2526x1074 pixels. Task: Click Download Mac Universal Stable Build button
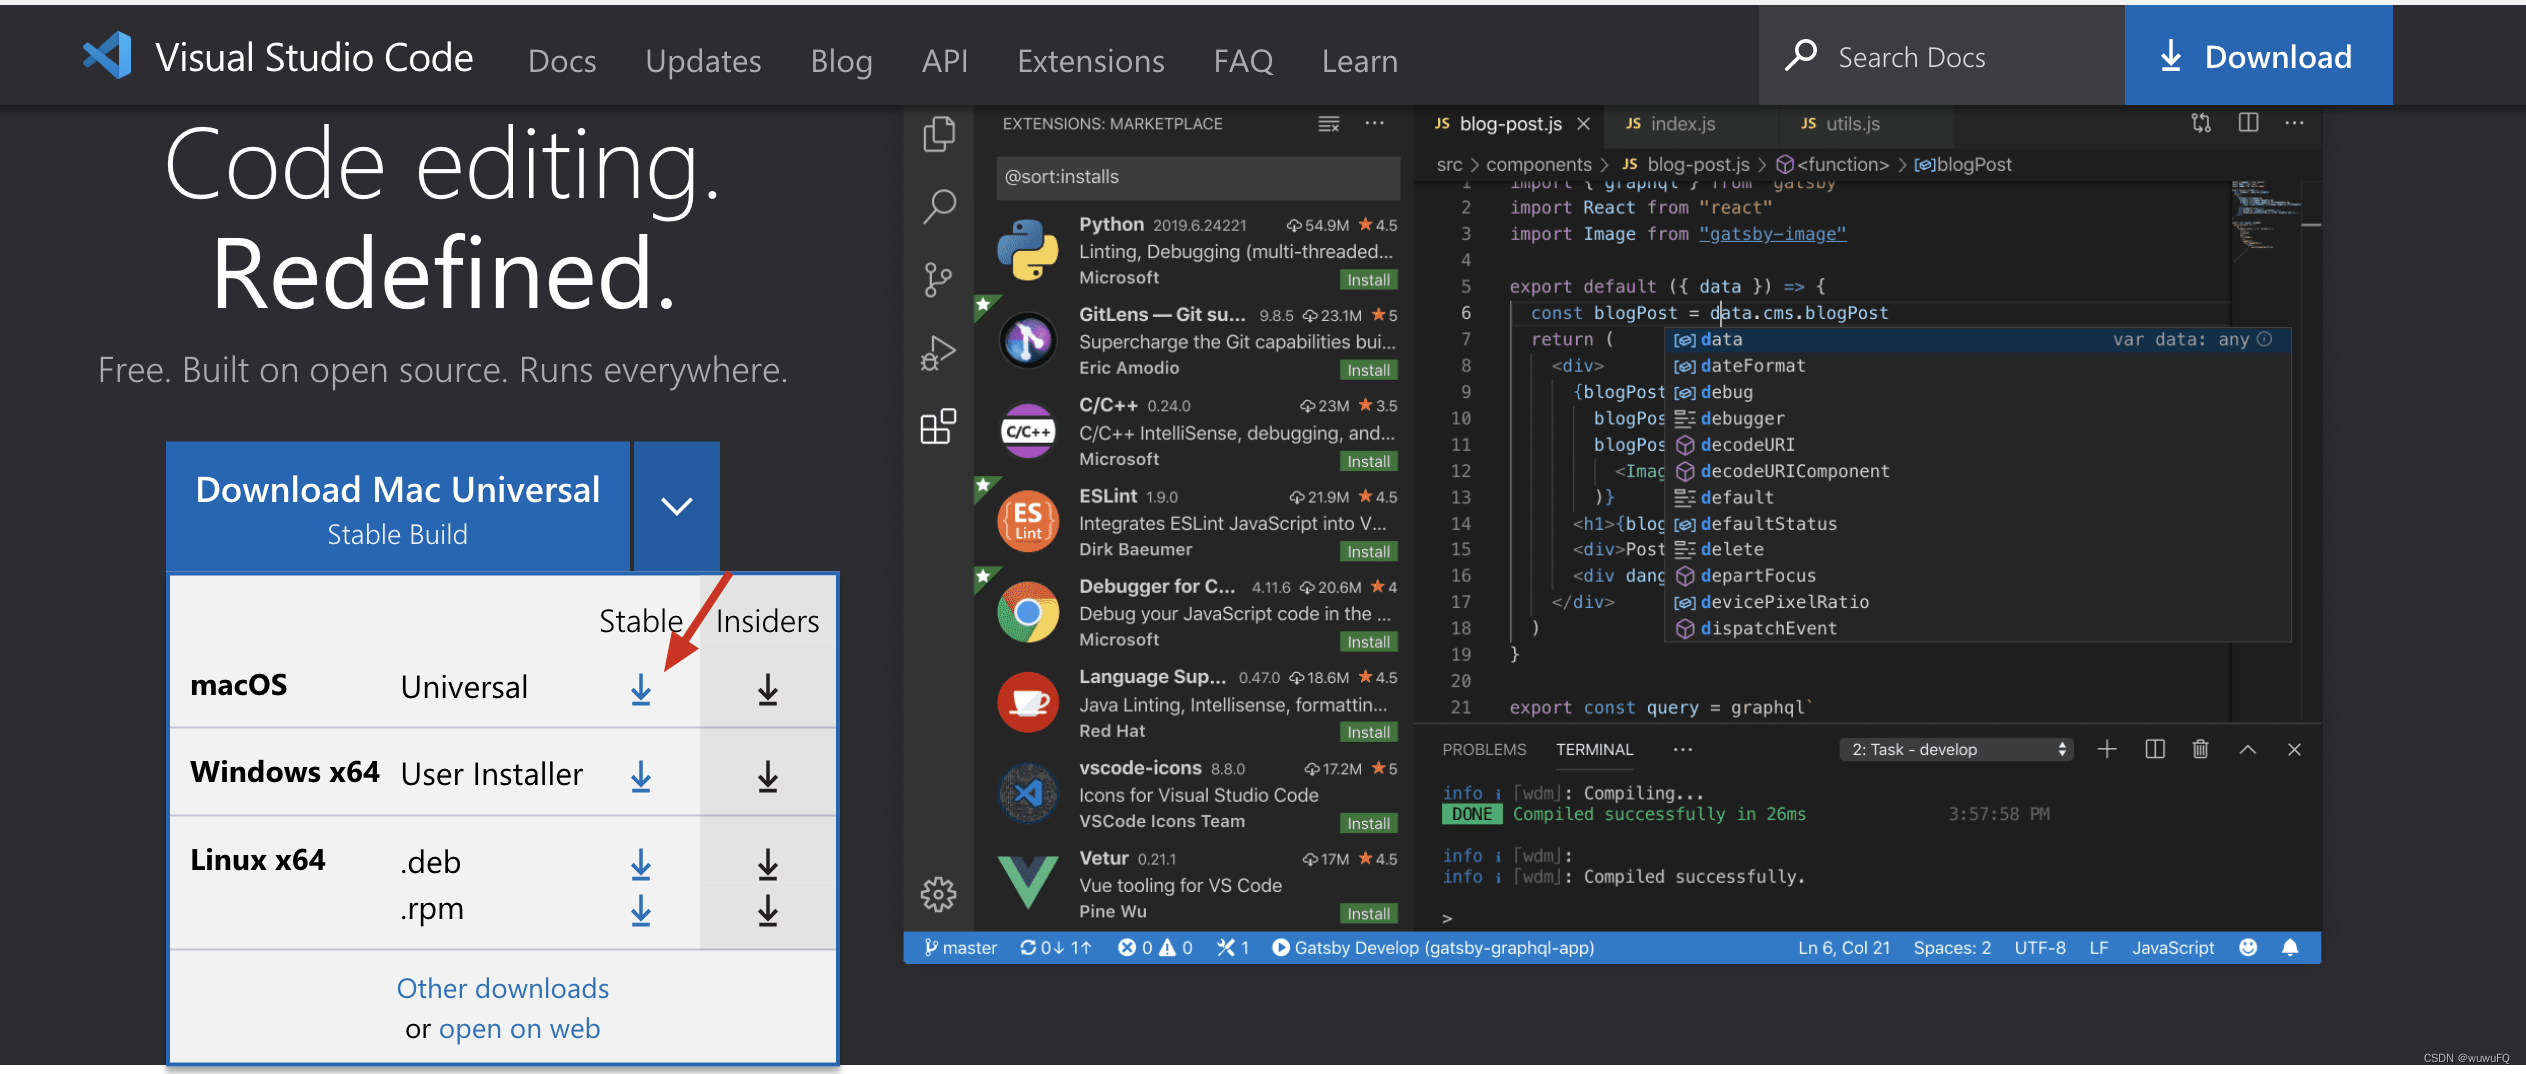tap(398, 506)
